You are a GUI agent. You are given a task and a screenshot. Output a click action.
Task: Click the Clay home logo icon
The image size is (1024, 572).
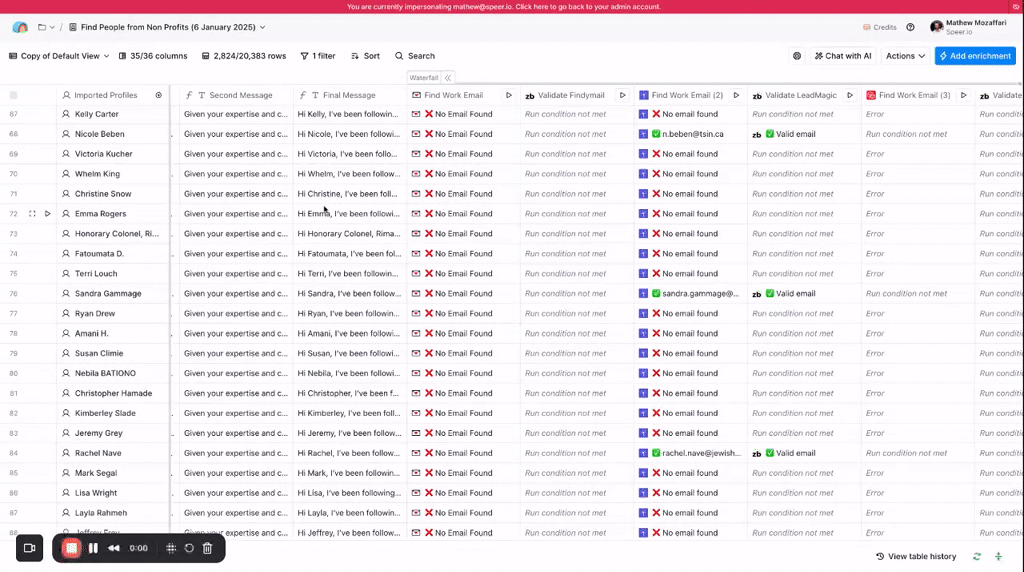(x=20, y=27)
